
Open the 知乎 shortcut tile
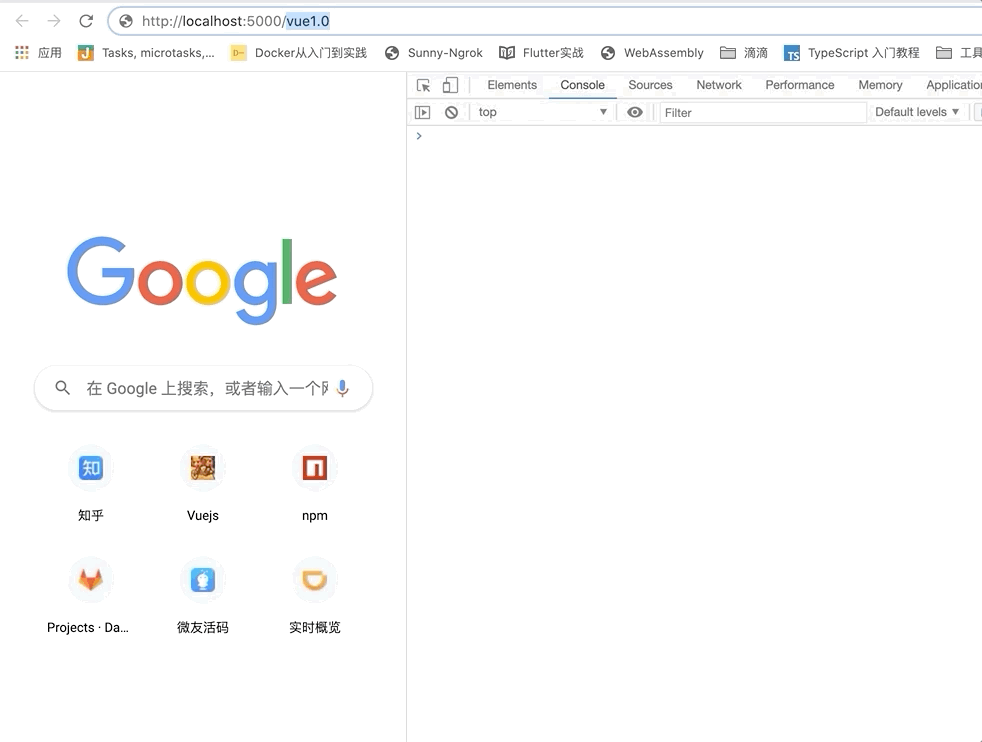(x=91, y=483)
